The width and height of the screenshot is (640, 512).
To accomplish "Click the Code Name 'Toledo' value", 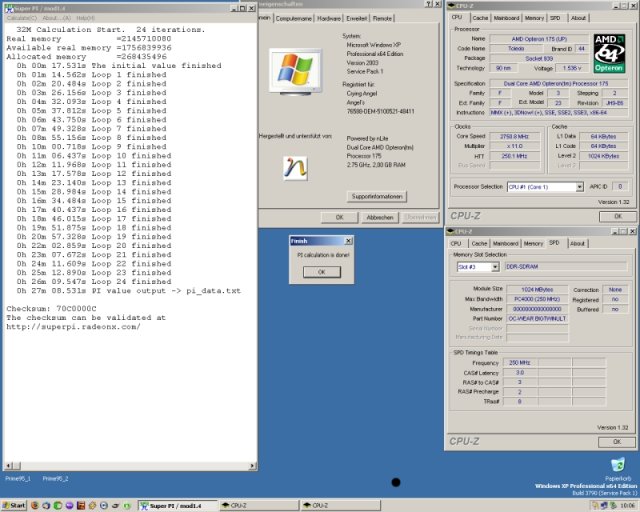I will coord(516,49).
